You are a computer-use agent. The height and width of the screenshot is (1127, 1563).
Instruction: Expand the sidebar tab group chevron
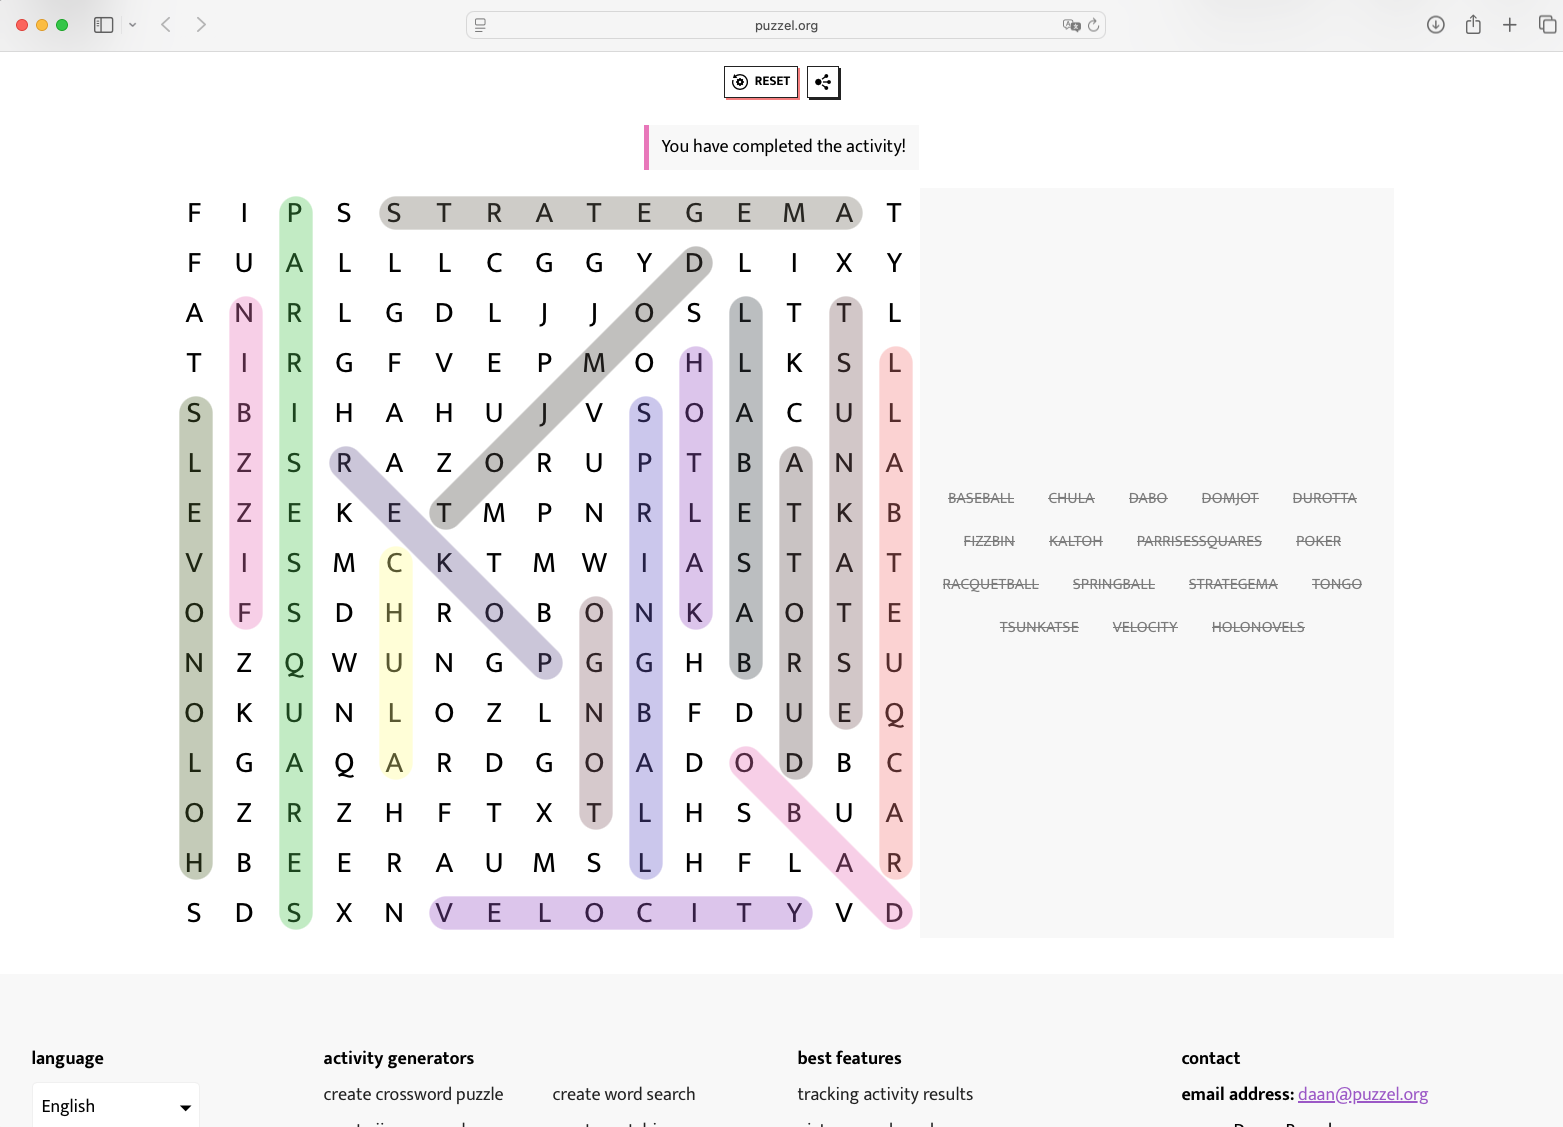(132, 25)
